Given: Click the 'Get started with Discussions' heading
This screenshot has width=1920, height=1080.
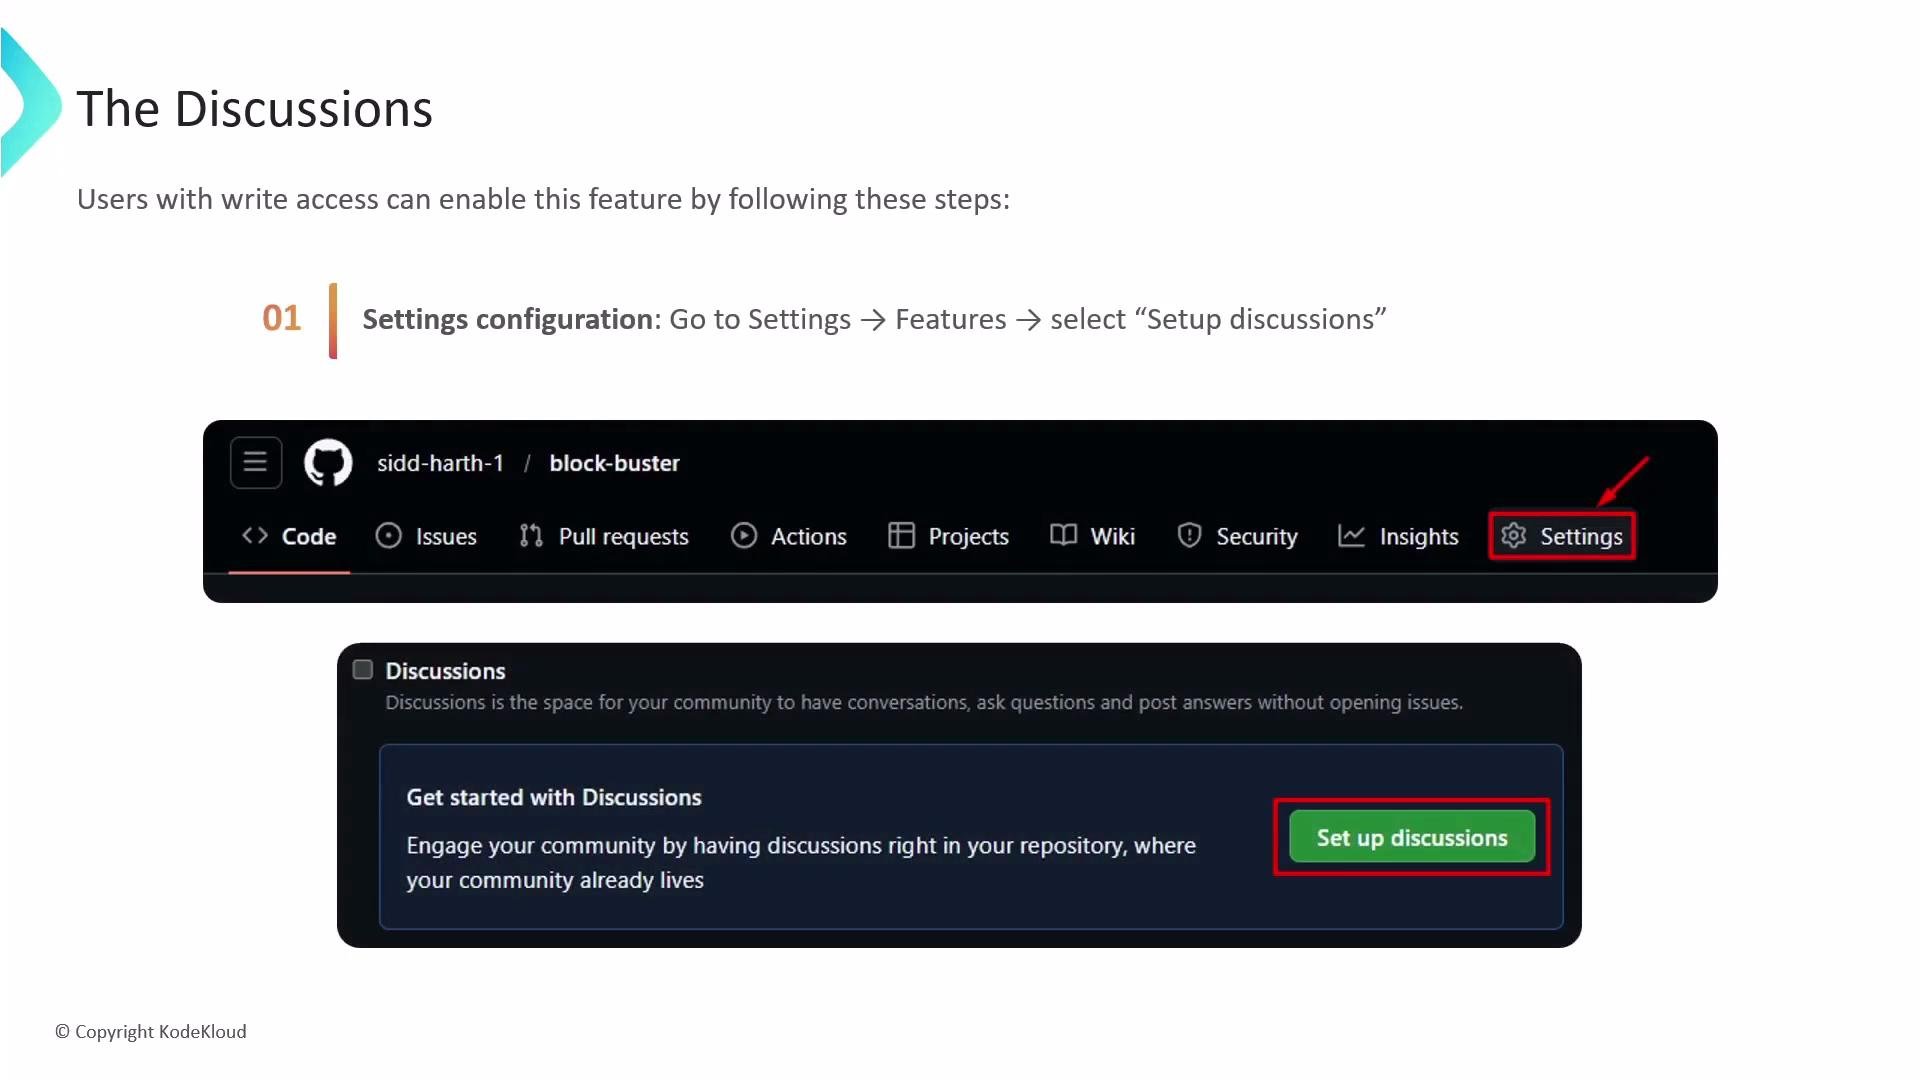Looking at the screenshot, I should tap(554, 797).
